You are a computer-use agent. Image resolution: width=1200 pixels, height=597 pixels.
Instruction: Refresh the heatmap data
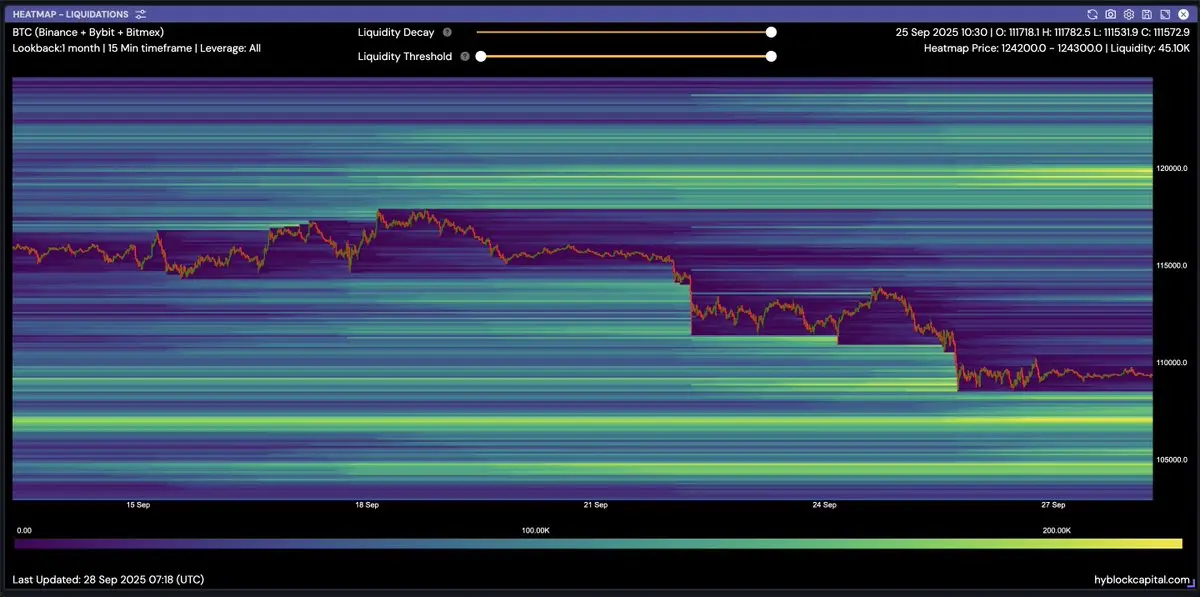pyautogui.click(x=1093, y=14)
